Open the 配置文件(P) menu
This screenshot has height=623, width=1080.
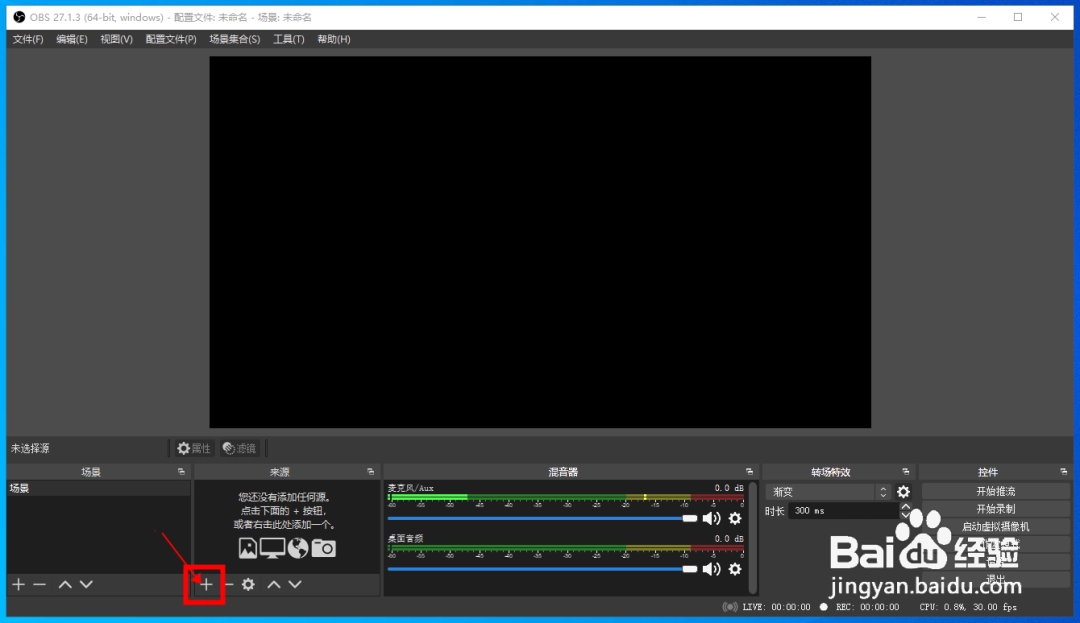[171, 39]
